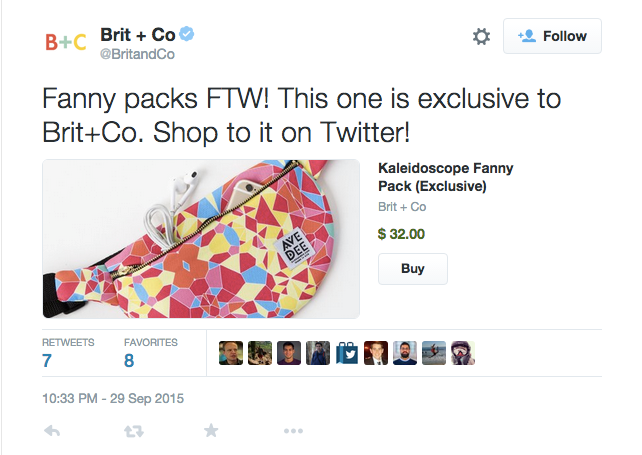The image size is (642, 455).
Task: Open the settings gear dropdown
Action: 481,37
